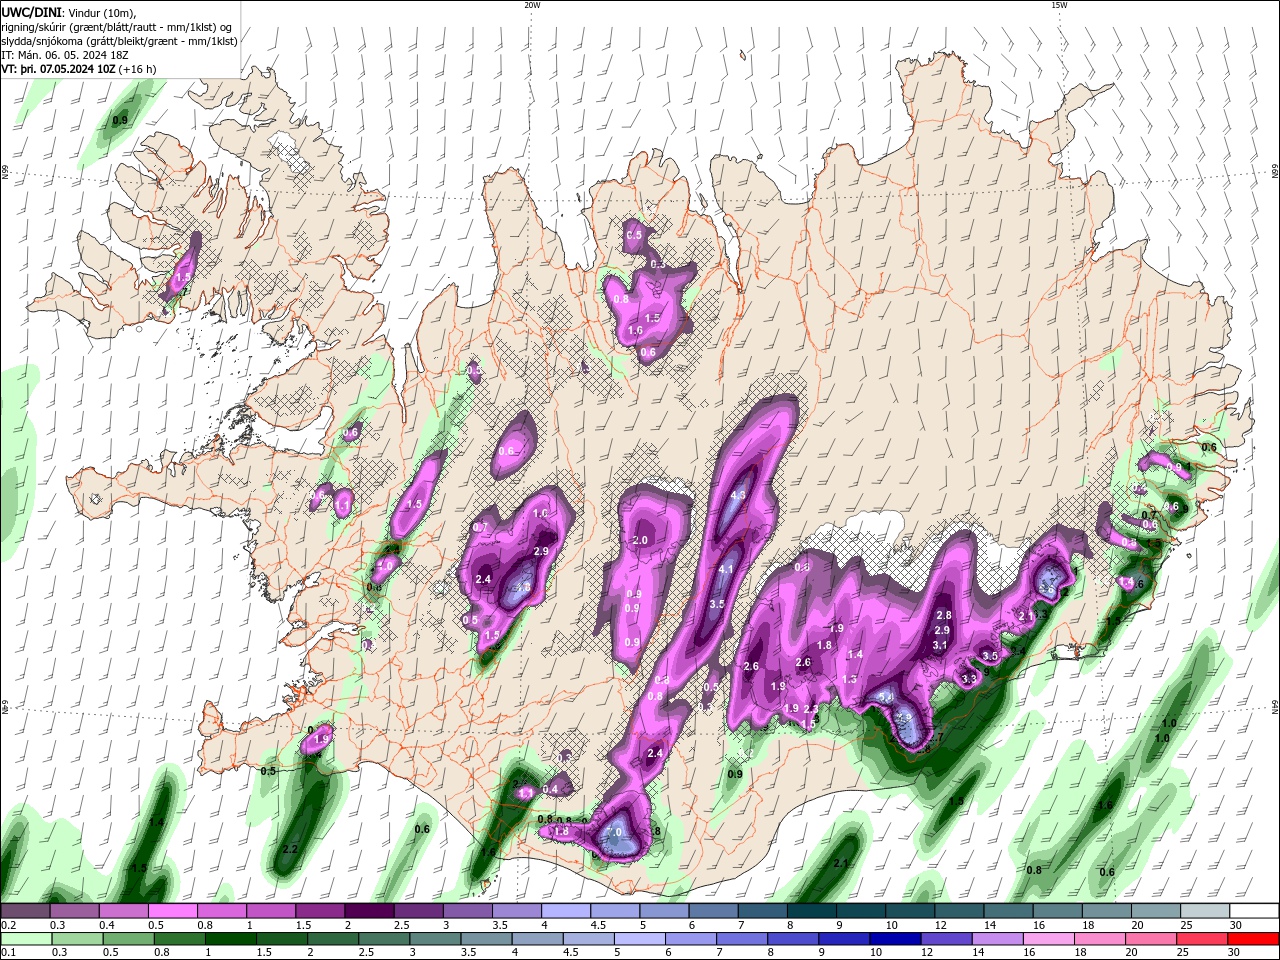Click the 0.2 label under the snow scale
1280x960 pixels.
click(x=9, y=924)
